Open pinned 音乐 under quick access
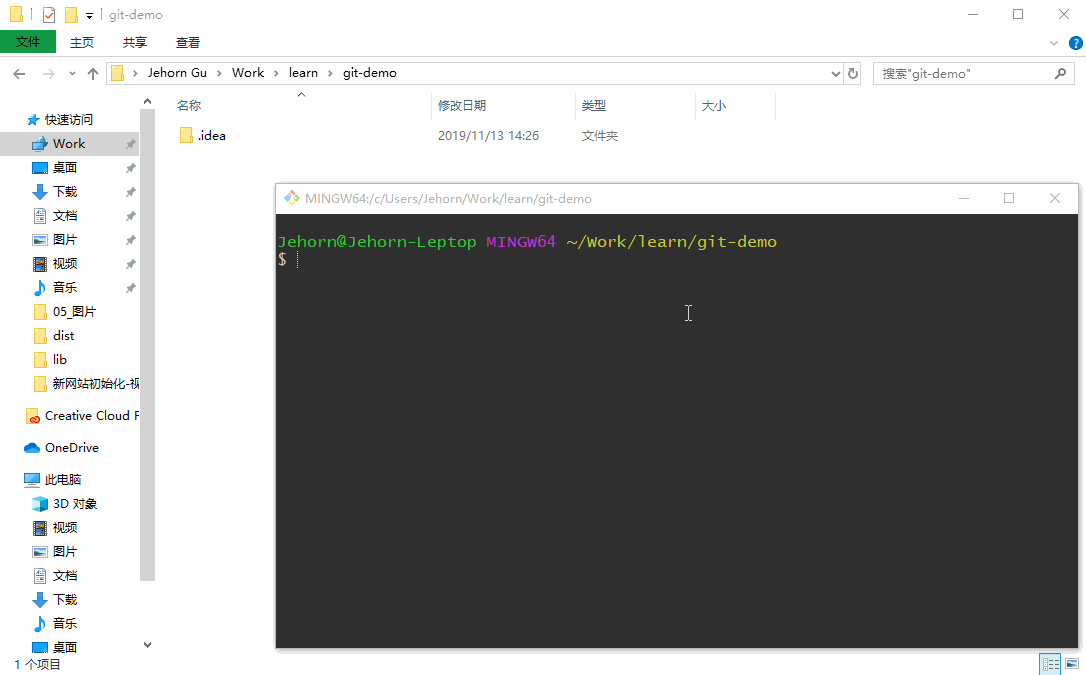This screenshot has height=675, width=1086. point(64,287)
